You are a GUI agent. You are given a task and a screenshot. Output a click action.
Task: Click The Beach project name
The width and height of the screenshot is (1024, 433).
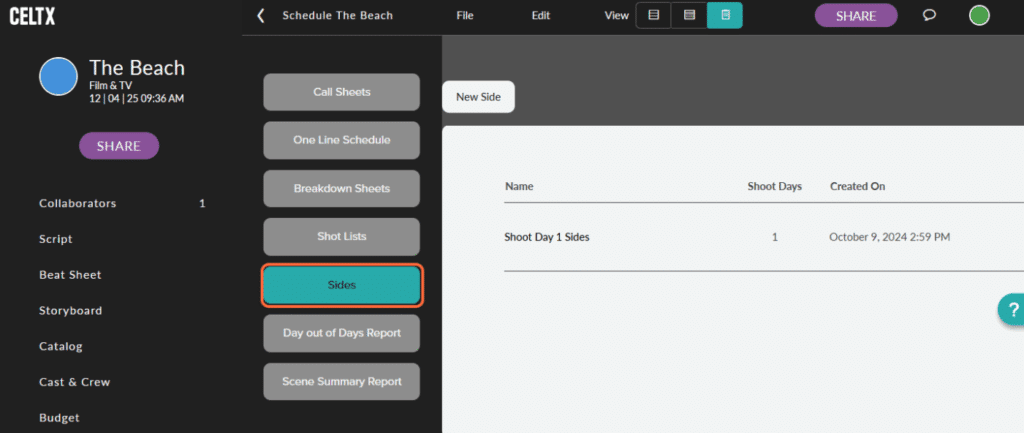[137, 68]
